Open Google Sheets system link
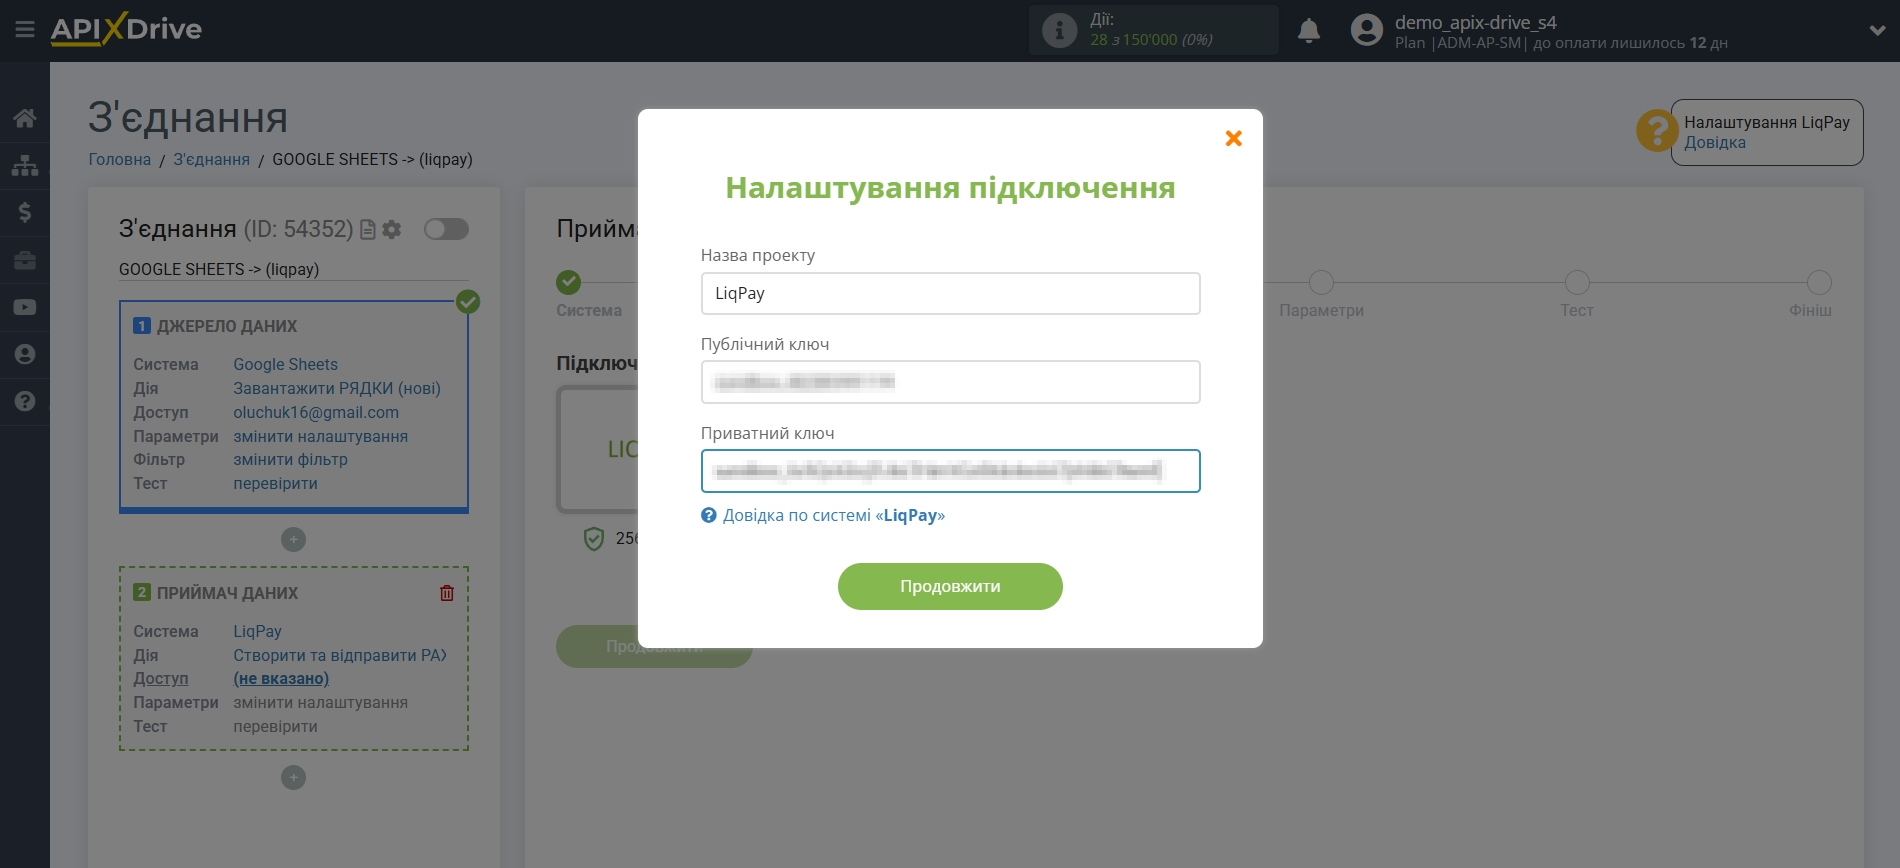Image resolution: width=1900 pixels, height=868 pixels. pos(285,364)
